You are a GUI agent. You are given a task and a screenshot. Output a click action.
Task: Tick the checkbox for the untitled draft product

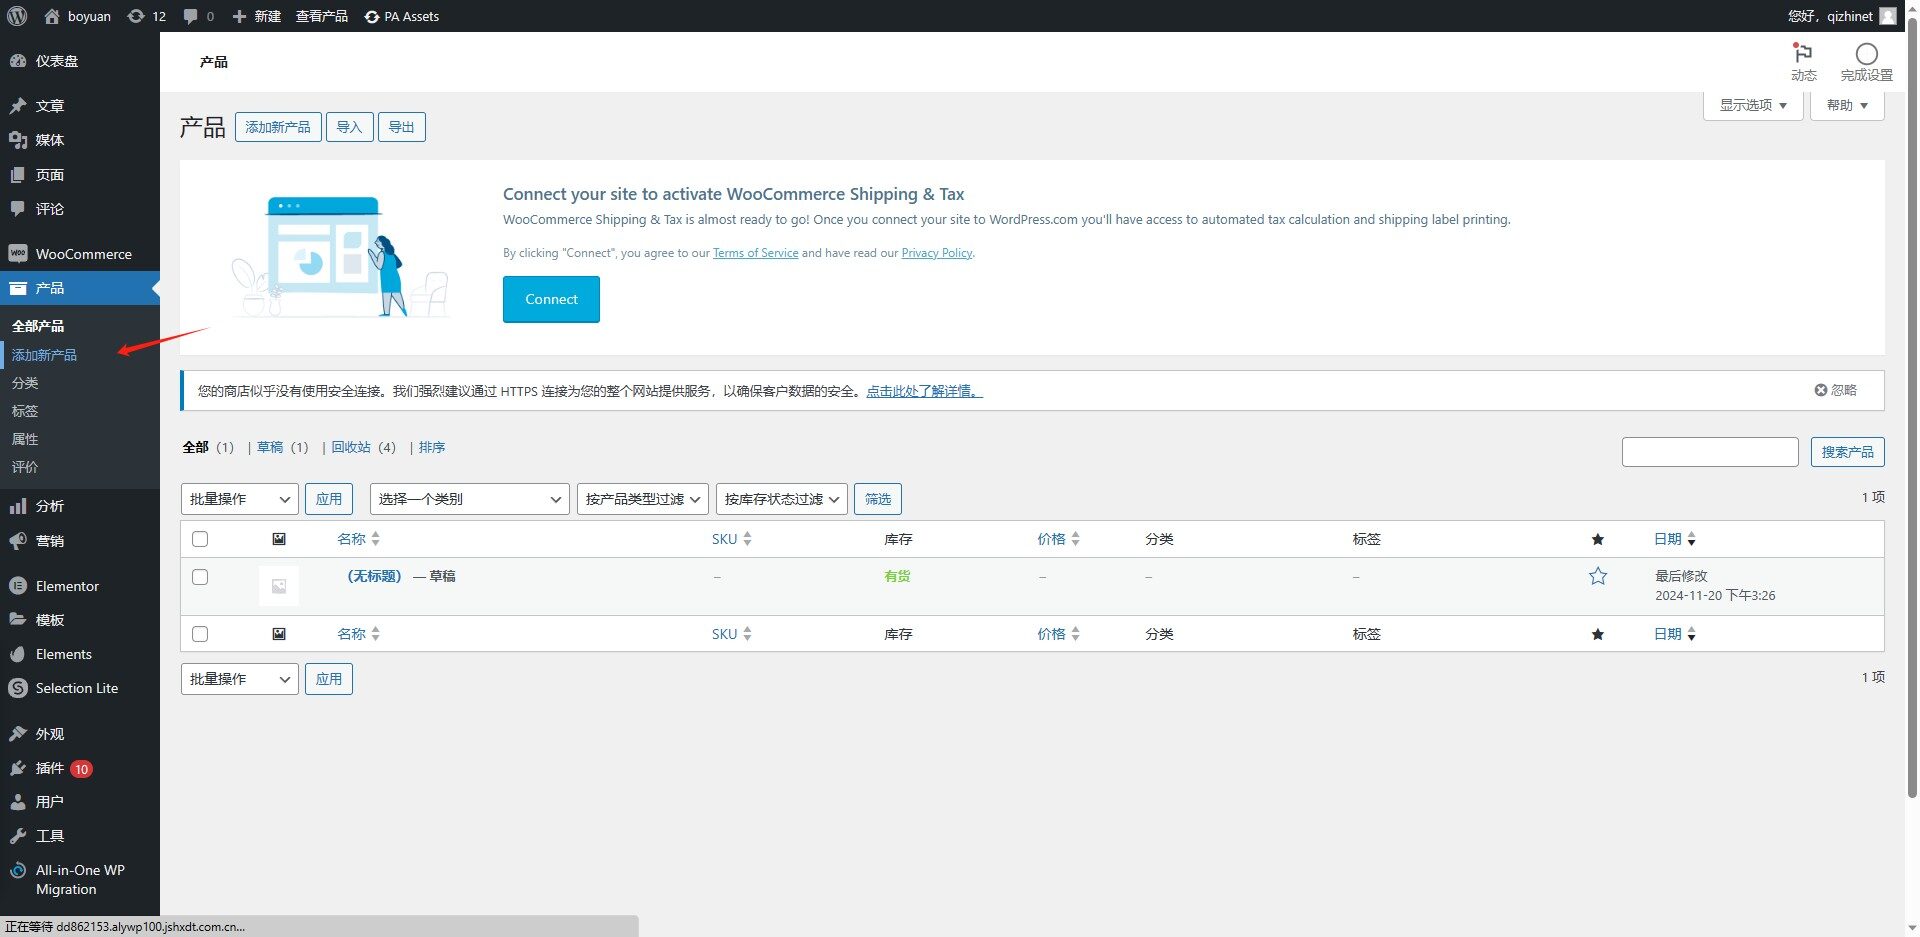click(x=200, y=577)
